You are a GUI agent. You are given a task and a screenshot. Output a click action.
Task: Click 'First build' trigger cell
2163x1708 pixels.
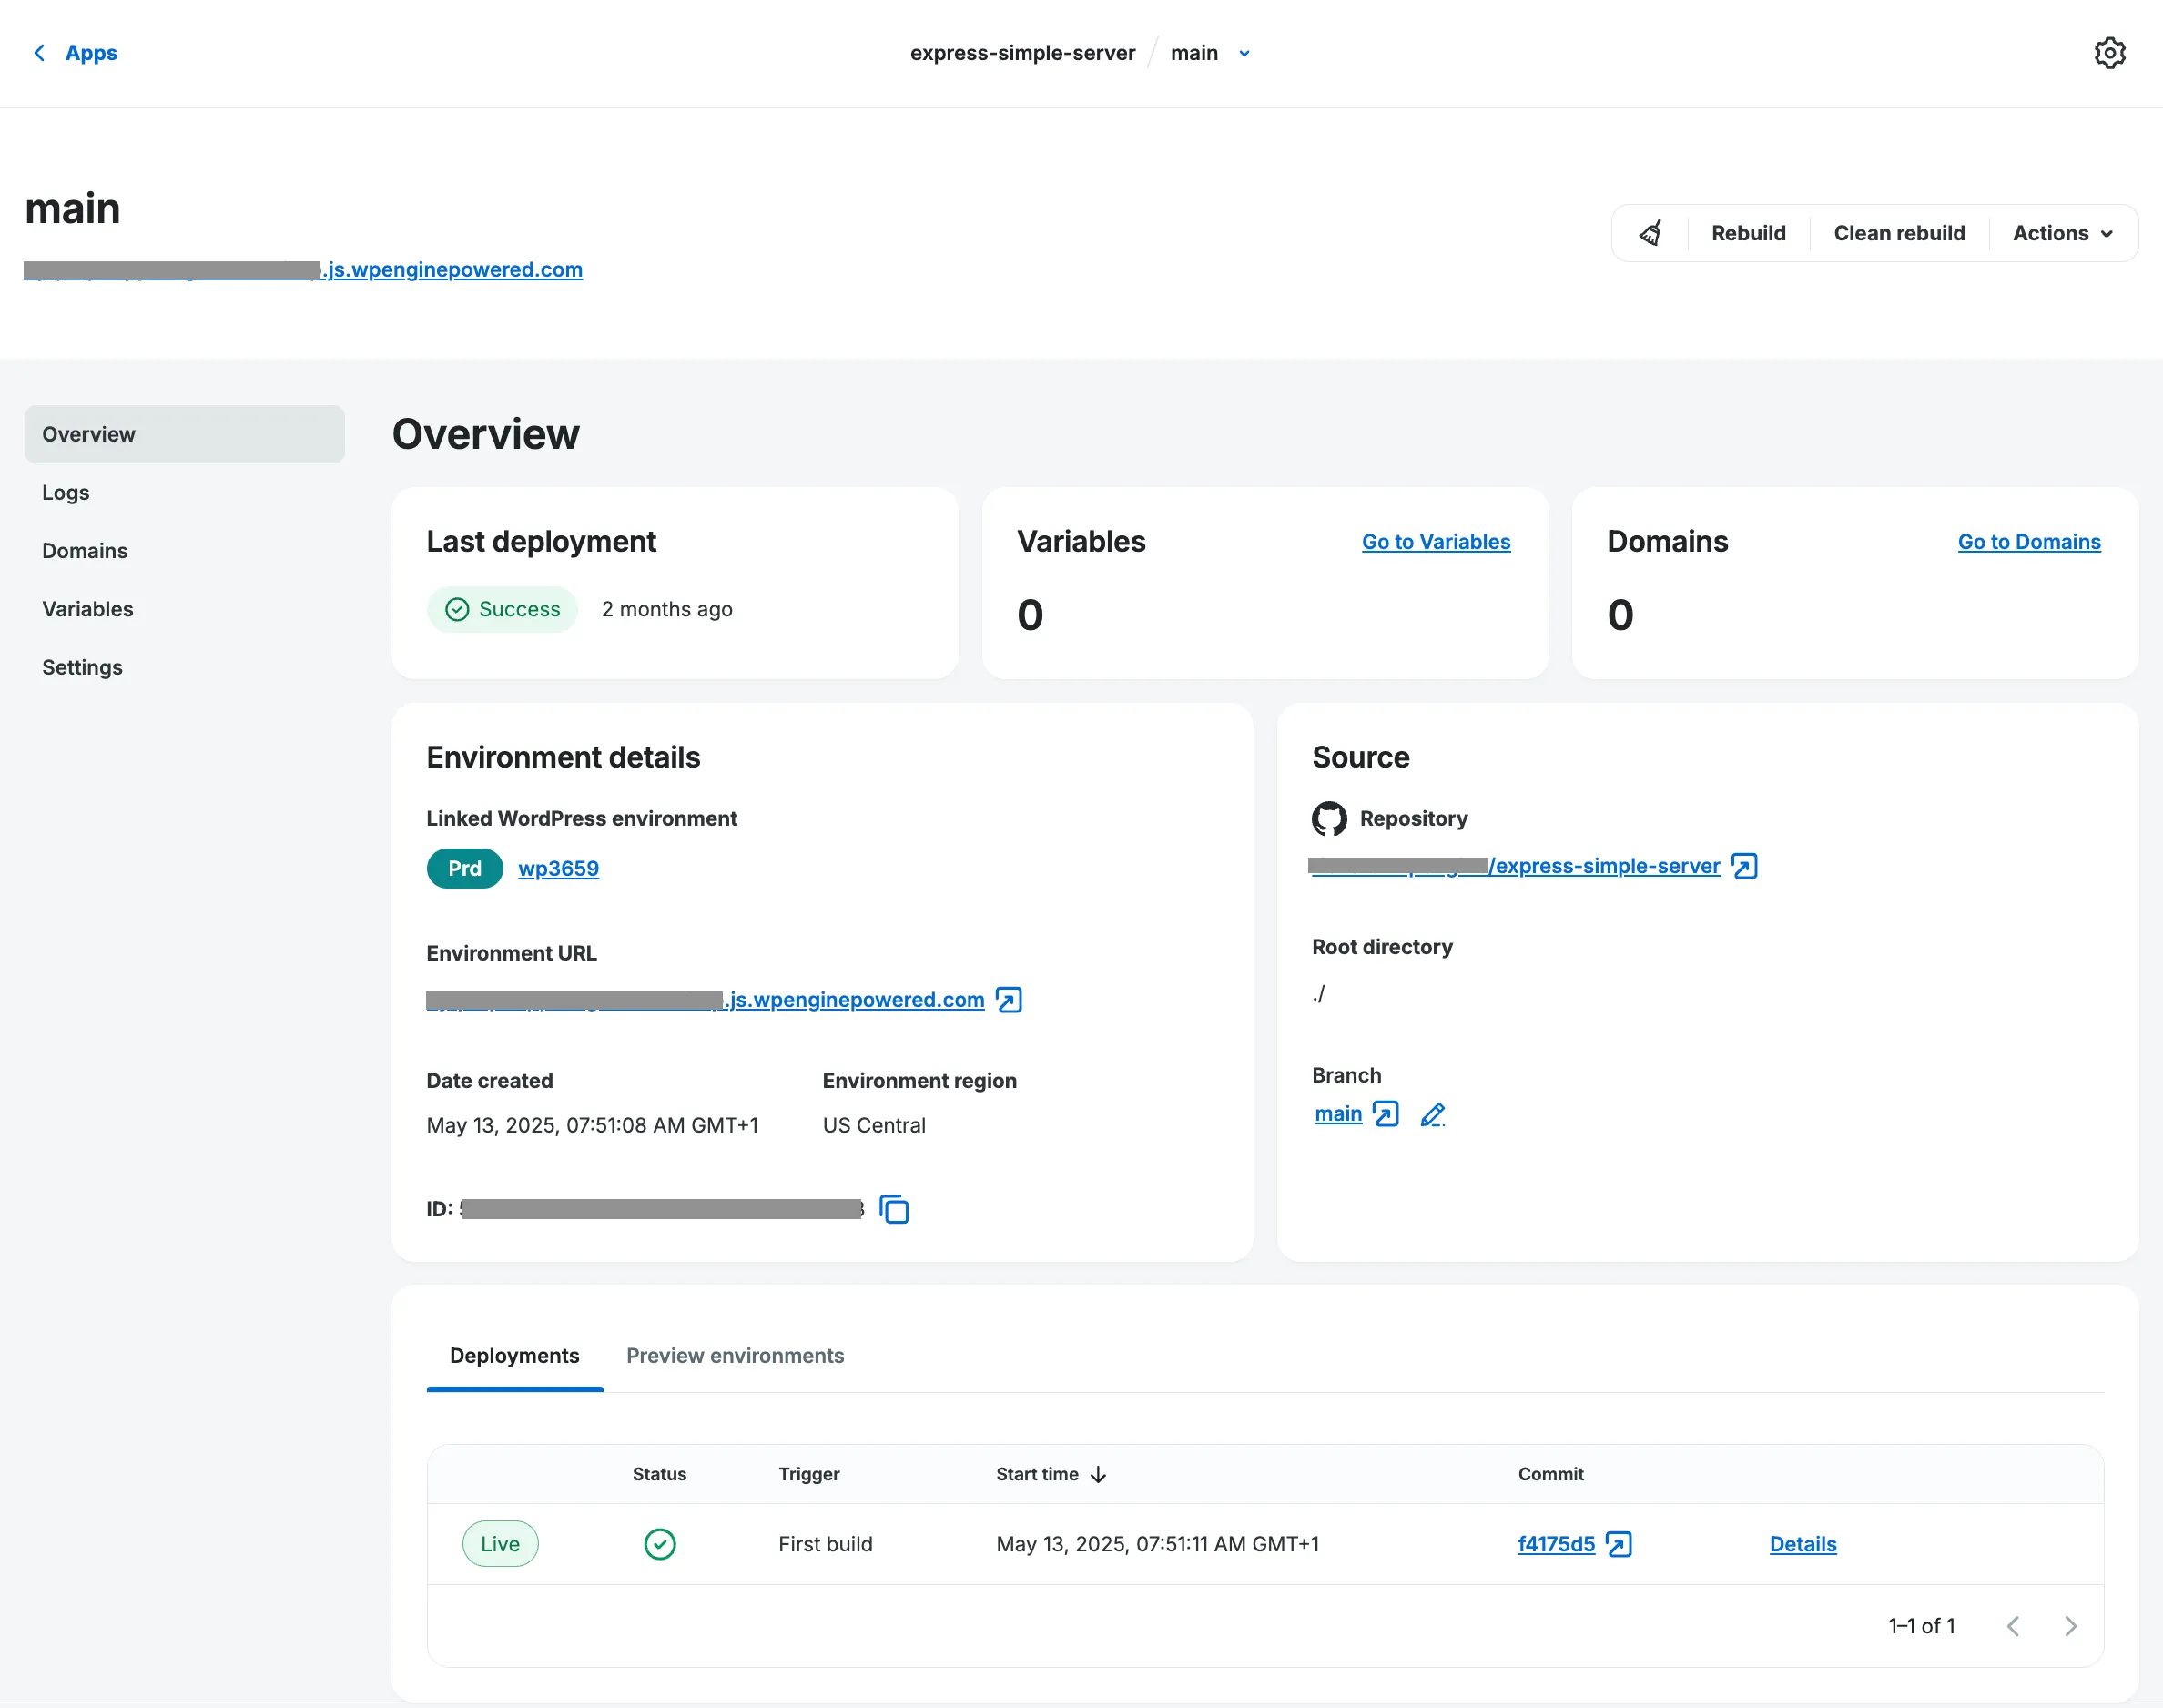(x=825, y=1544)
